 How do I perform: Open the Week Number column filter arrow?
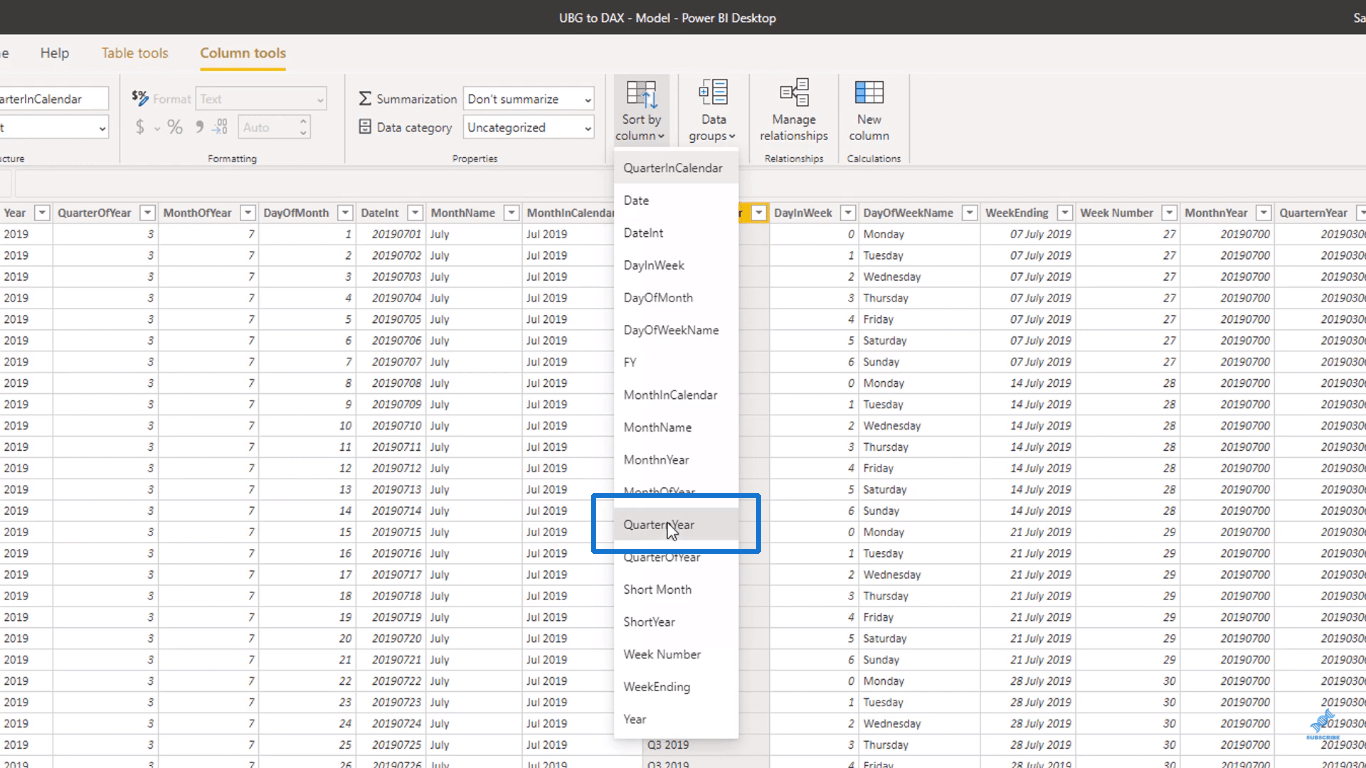pos(1168,213)
